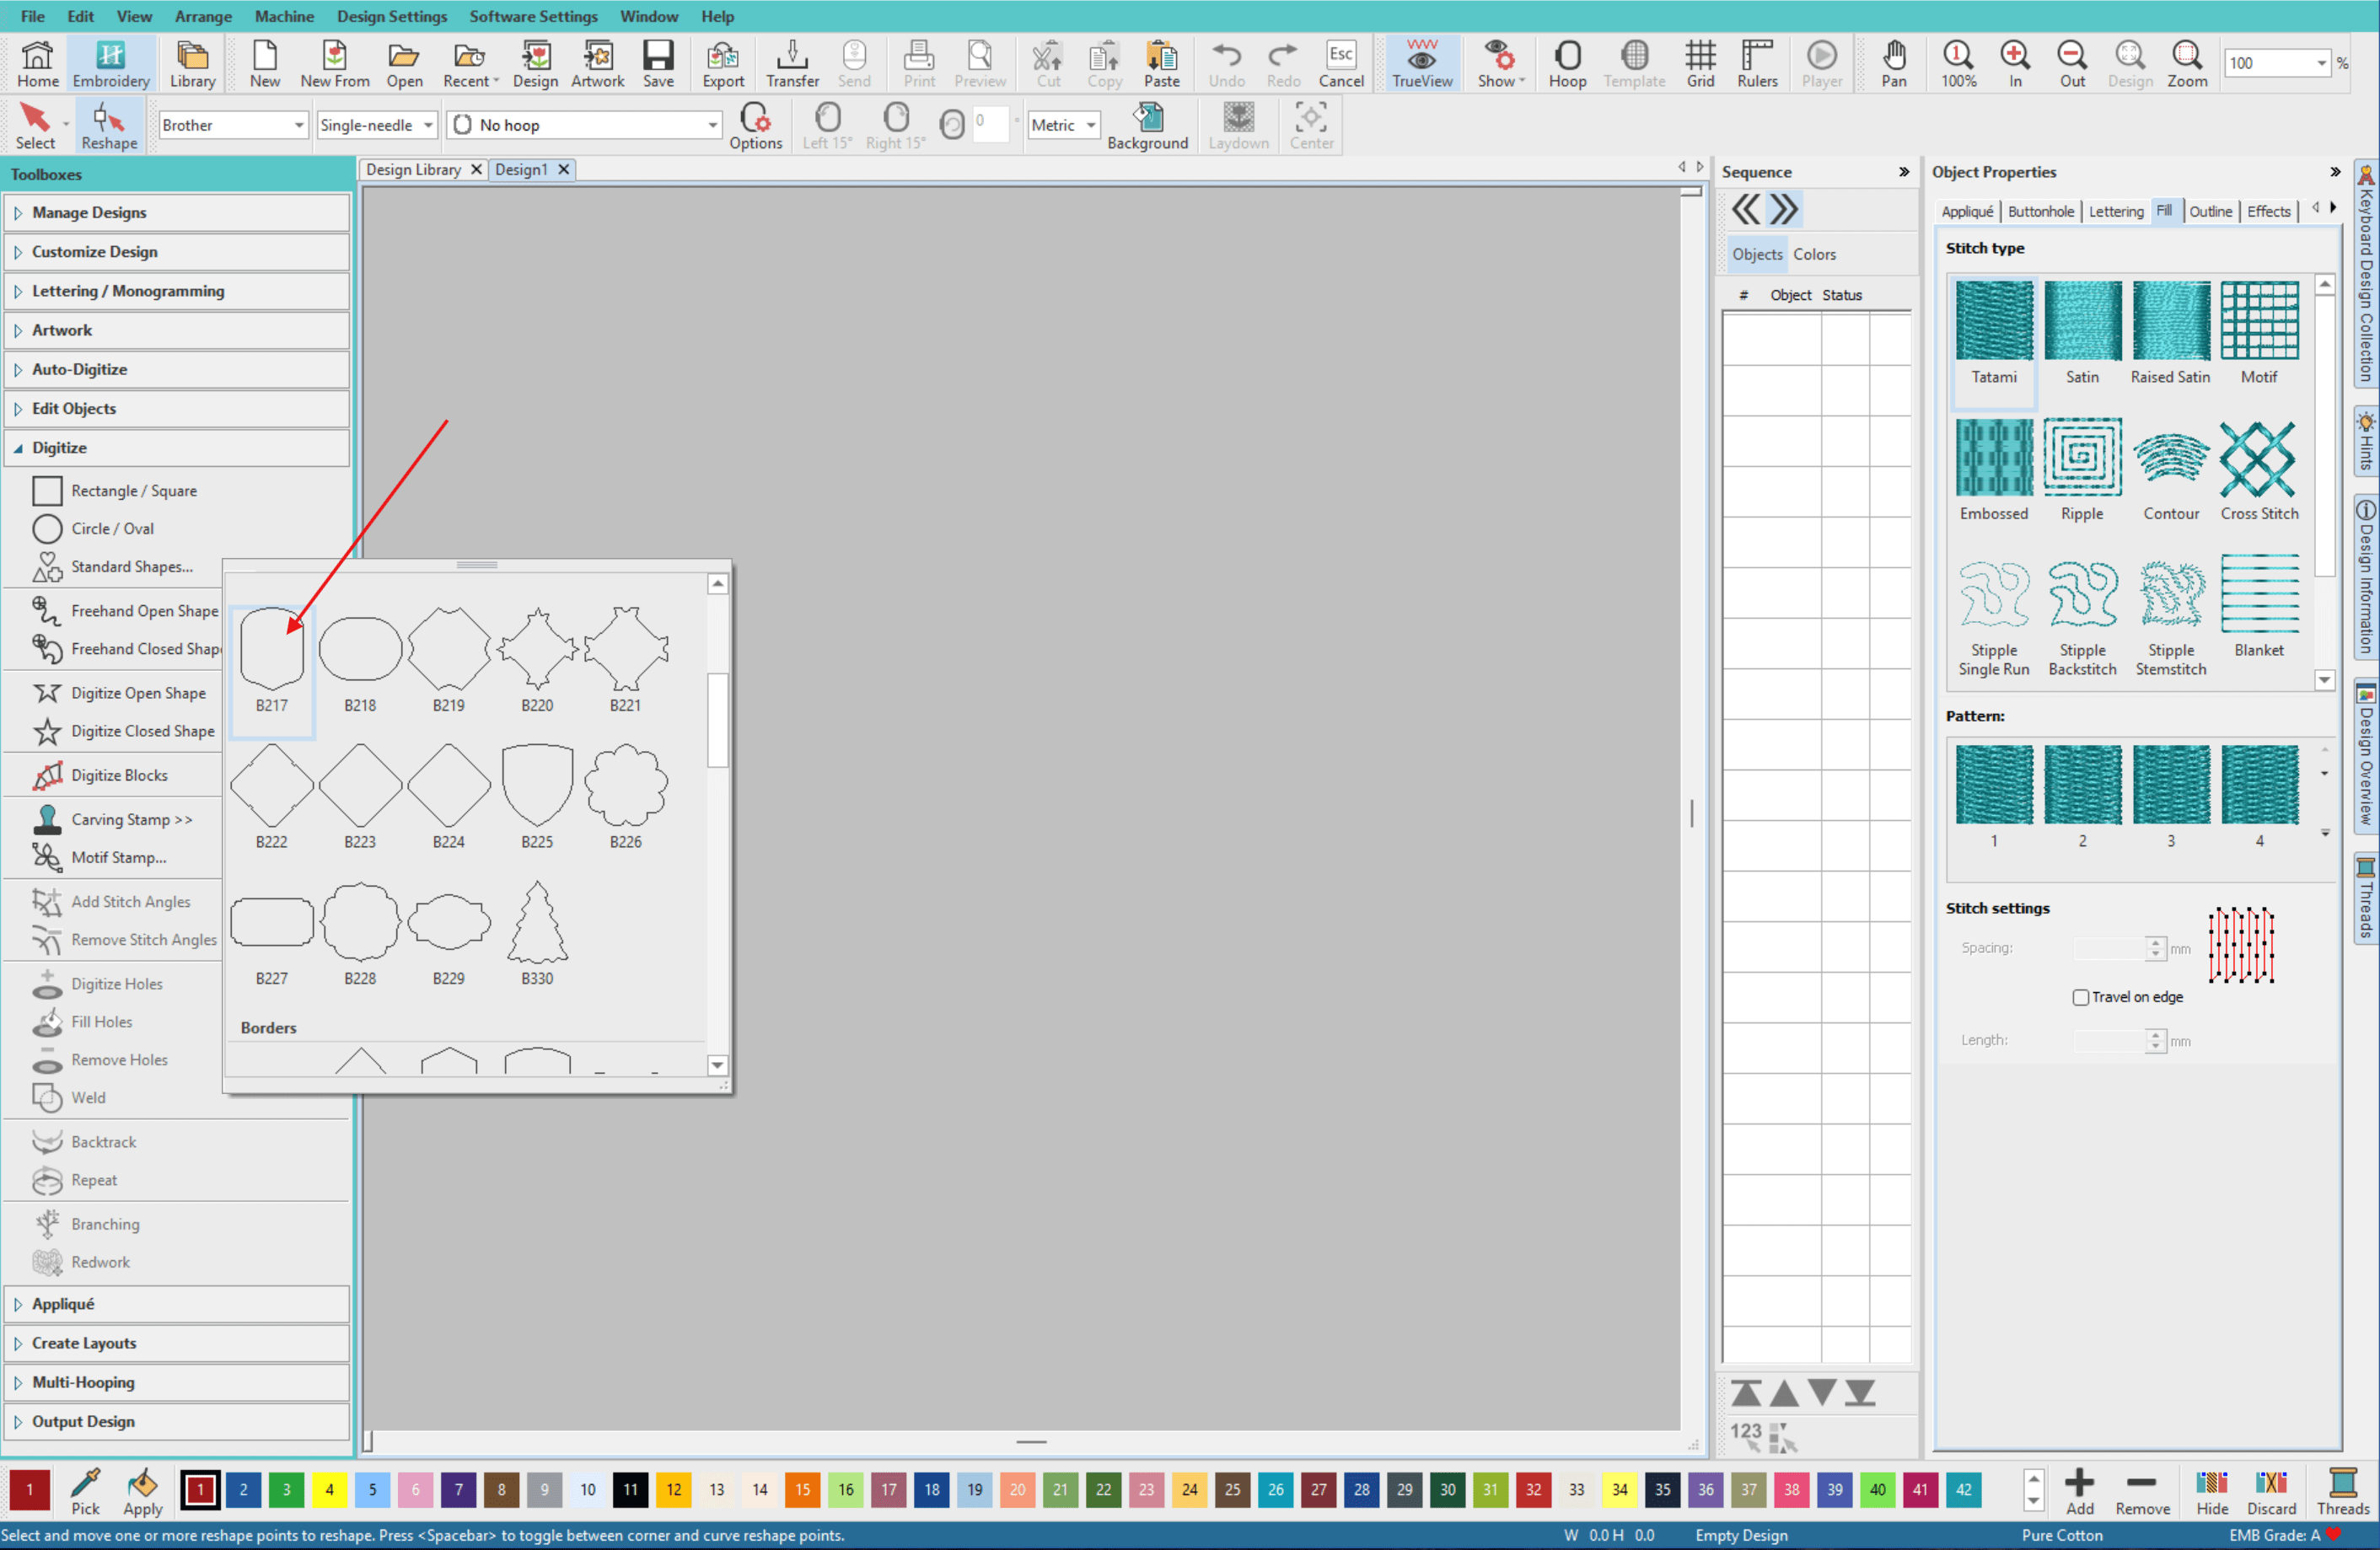Open the Background settings icon

pyautogui.click(x=1147, y=126)
